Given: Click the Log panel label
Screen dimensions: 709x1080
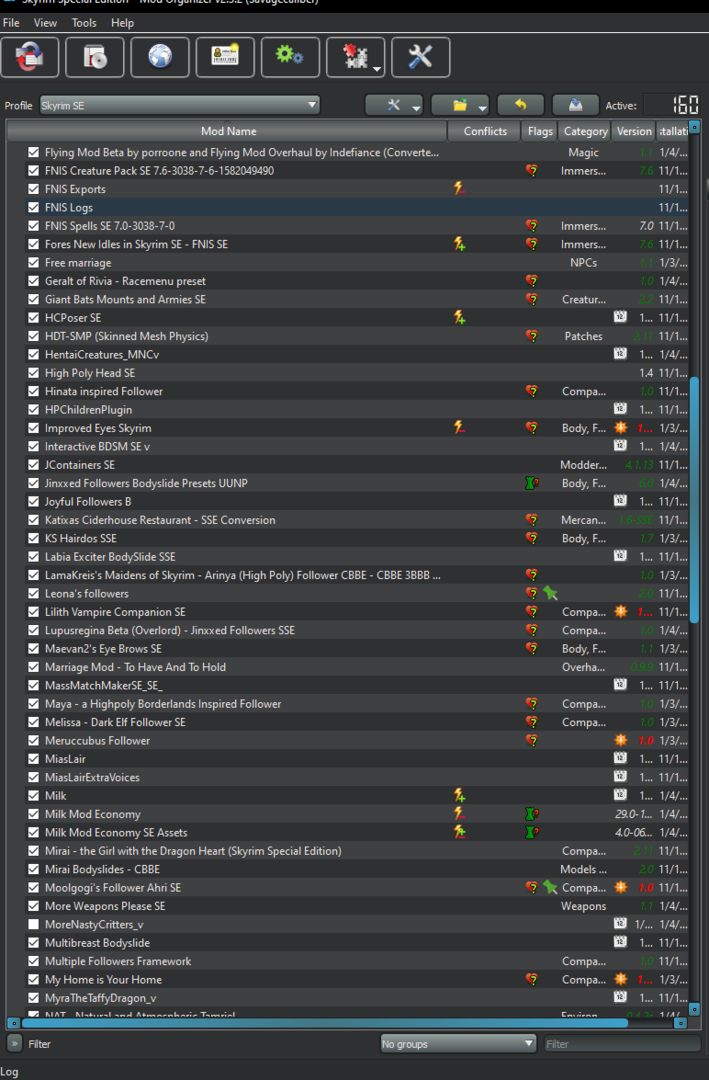Looking at the screenshot, I should click(10, 1072).
